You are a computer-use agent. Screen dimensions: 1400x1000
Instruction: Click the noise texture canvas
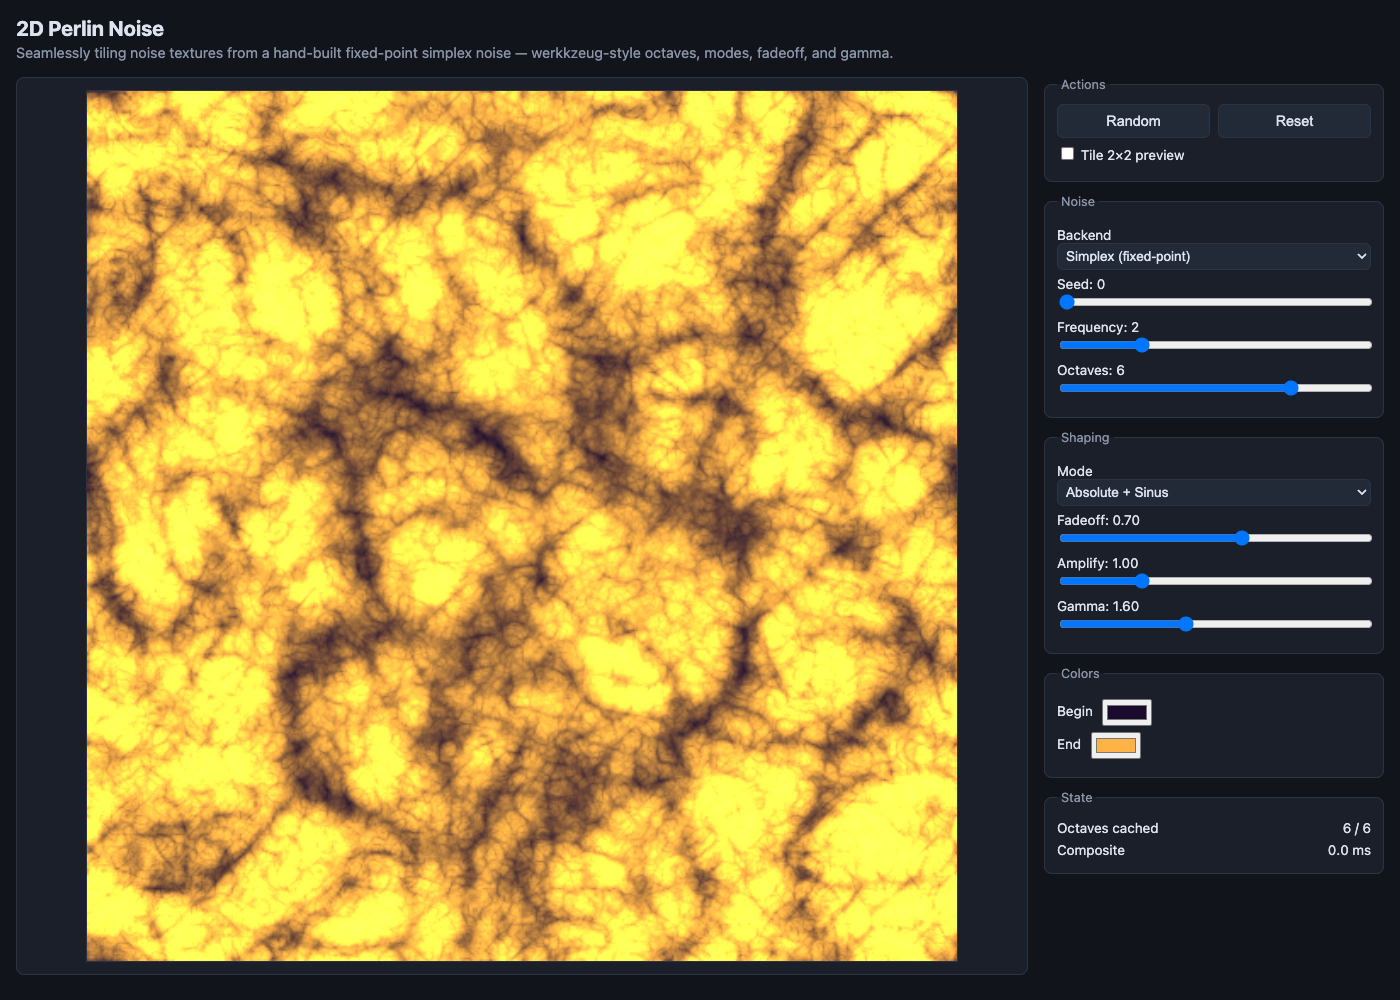point(522,526)
